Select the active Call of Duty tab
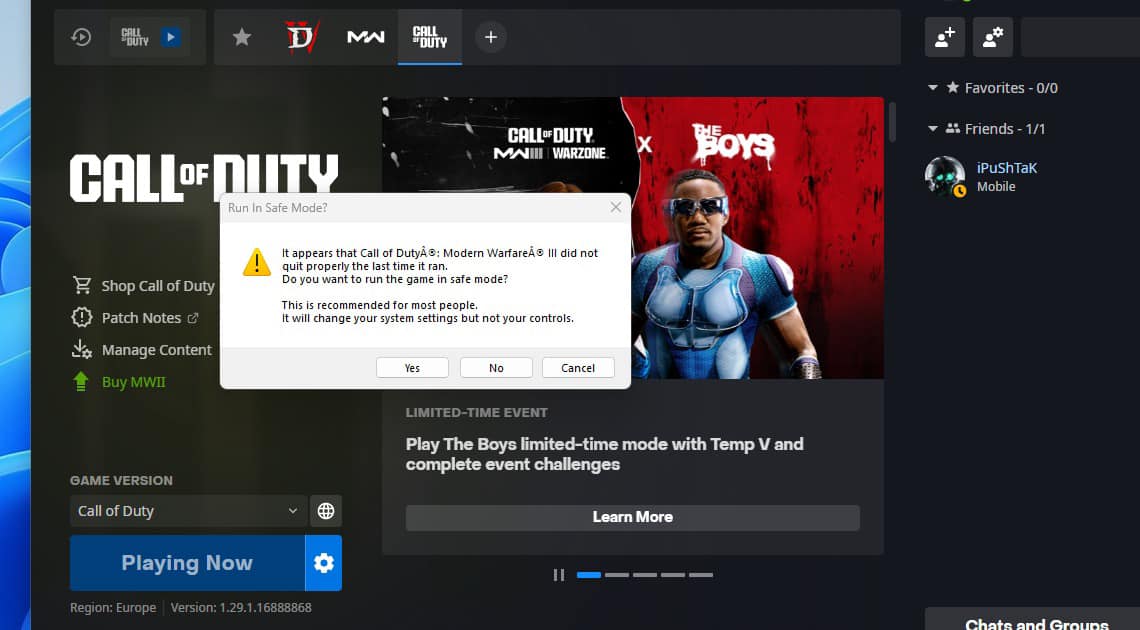1140x630 pixels. point(430,37)
